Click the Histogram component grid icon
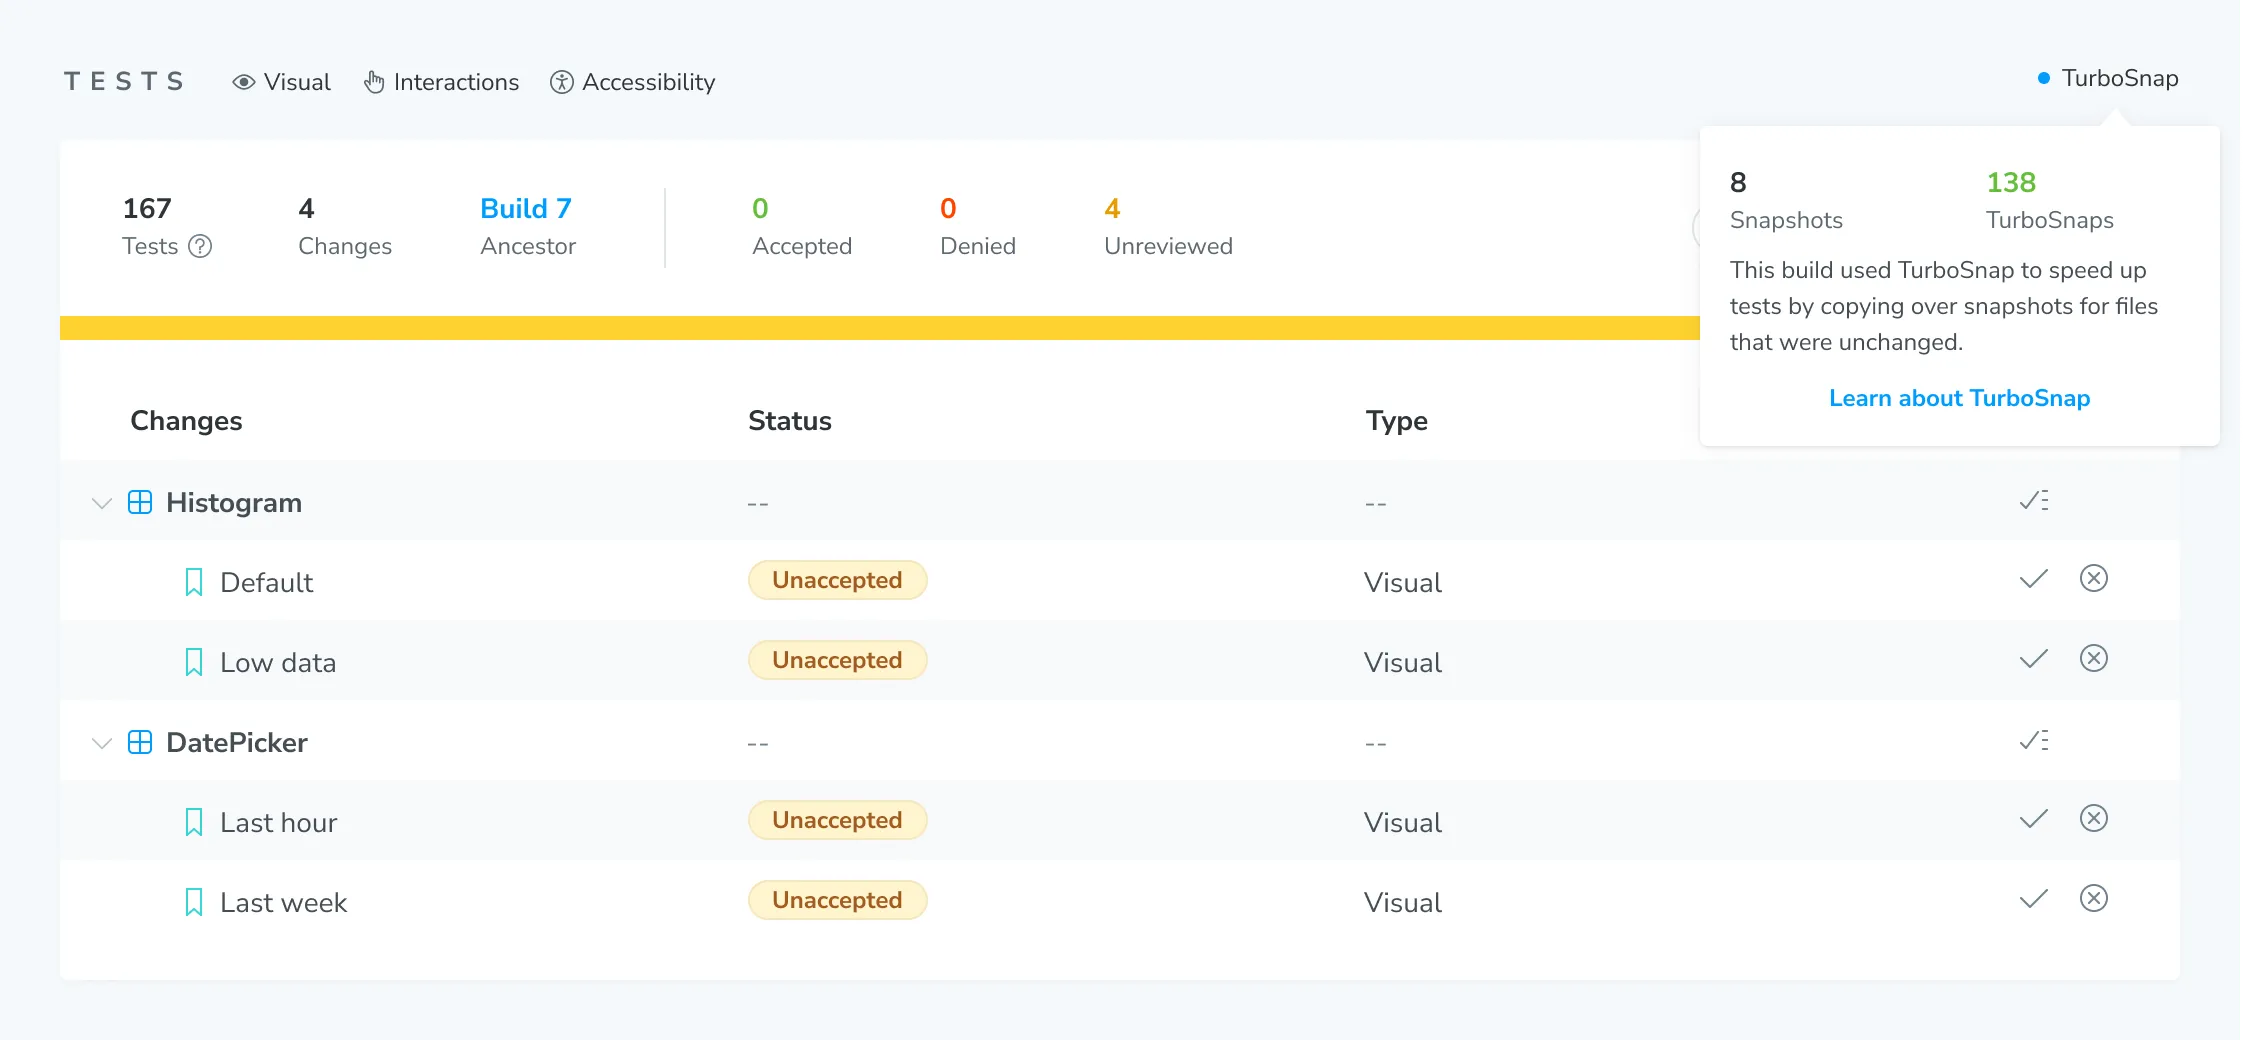The width and height of the screenshot is (2250, 1040). [x=140, y=502]
